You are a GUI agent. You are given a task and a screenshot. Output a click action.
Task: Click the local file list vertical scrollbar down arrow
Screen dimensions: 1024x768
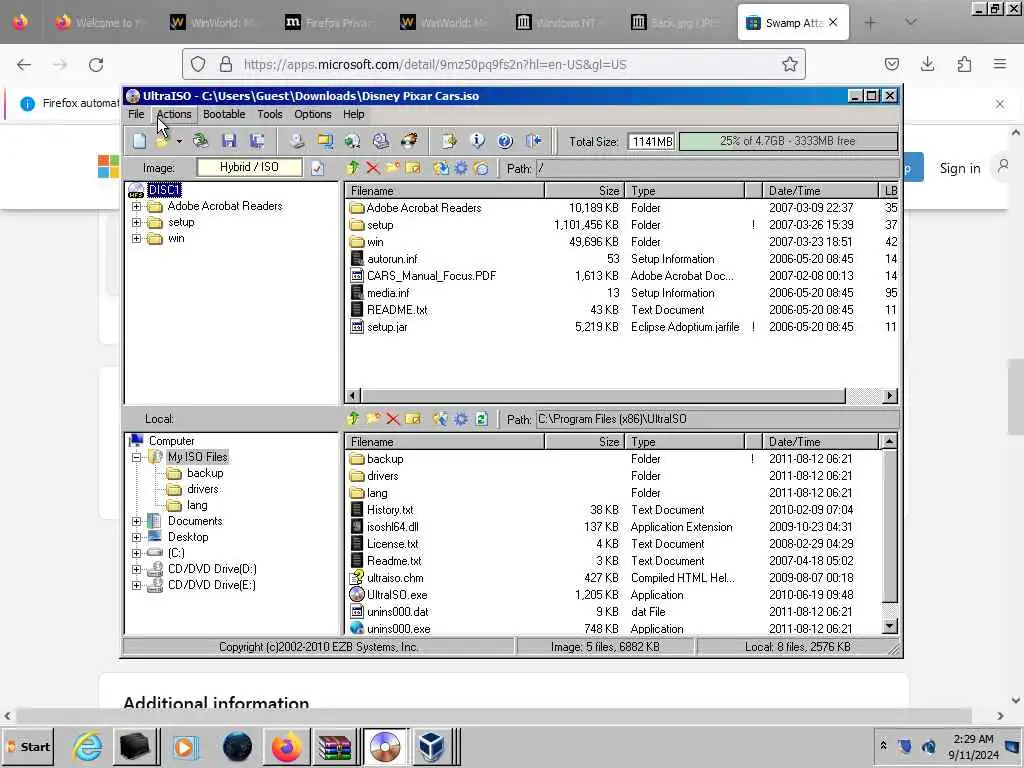[889, 626]
